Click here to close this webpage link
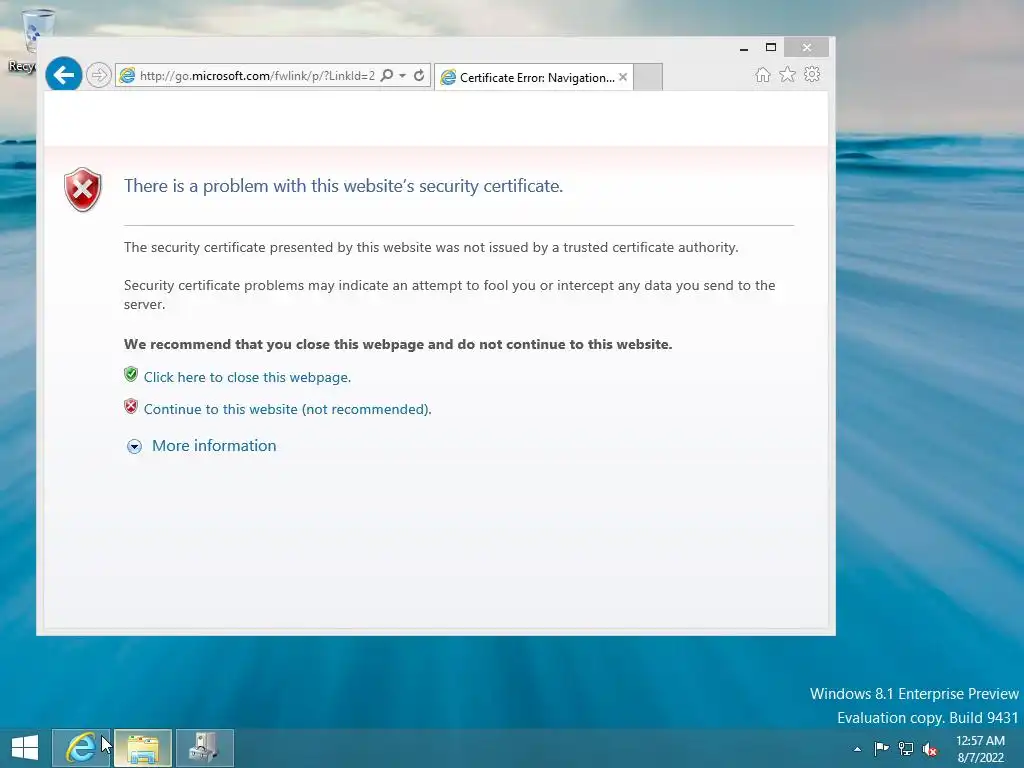The image size is (1024, 768). [248, 377]
